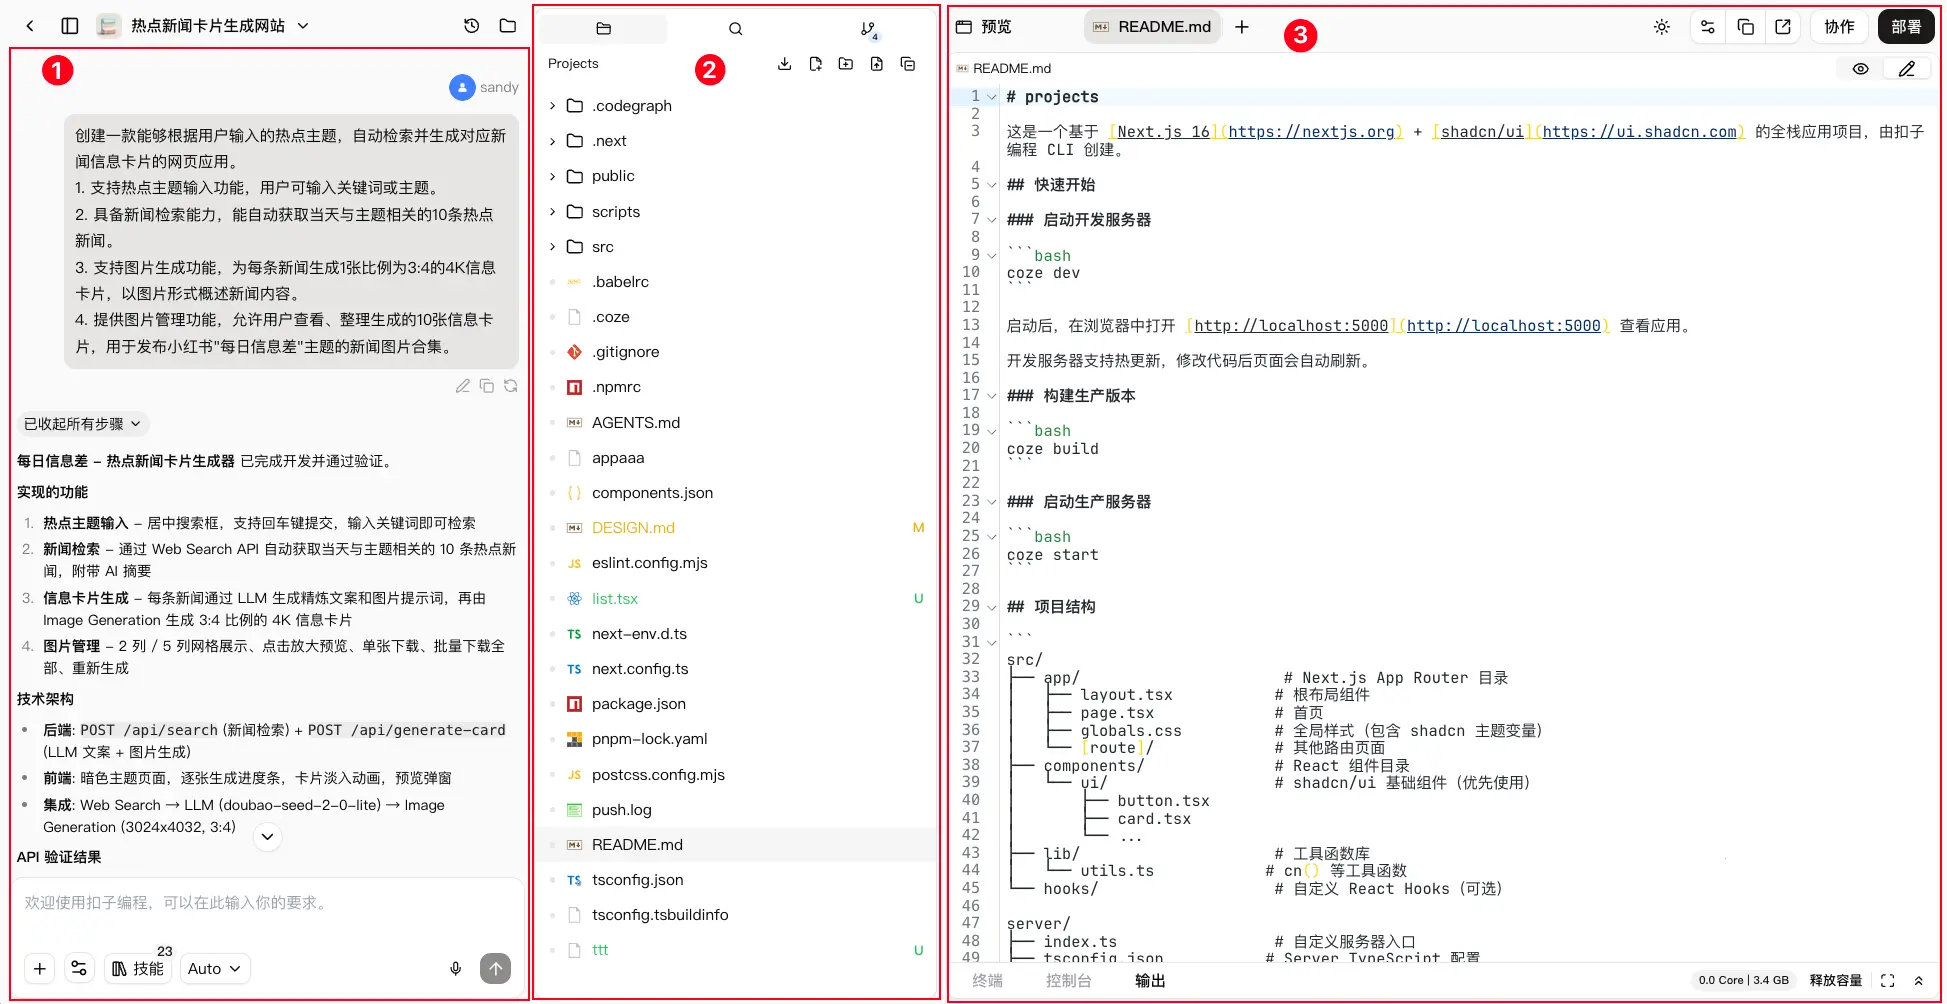Open editor settings sliders icon in top toolbar
Screen dimensions: 1947x1004
click(1708, 27)
